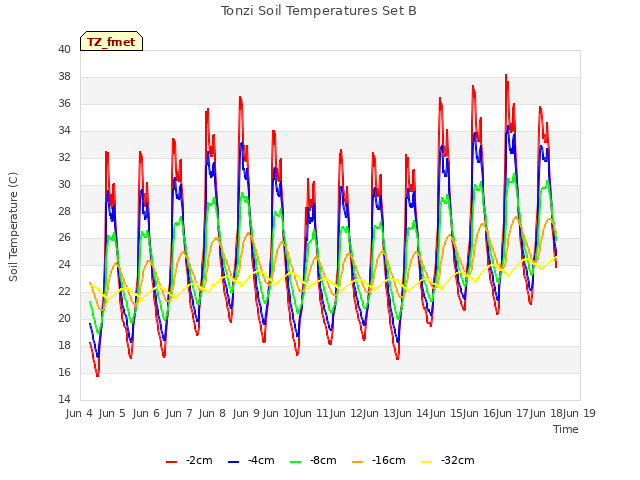Image resolution: width=640 pixels, height=480 pixels.
Task: Click the green -8cm legend swatch
Action: pos(296,462)
